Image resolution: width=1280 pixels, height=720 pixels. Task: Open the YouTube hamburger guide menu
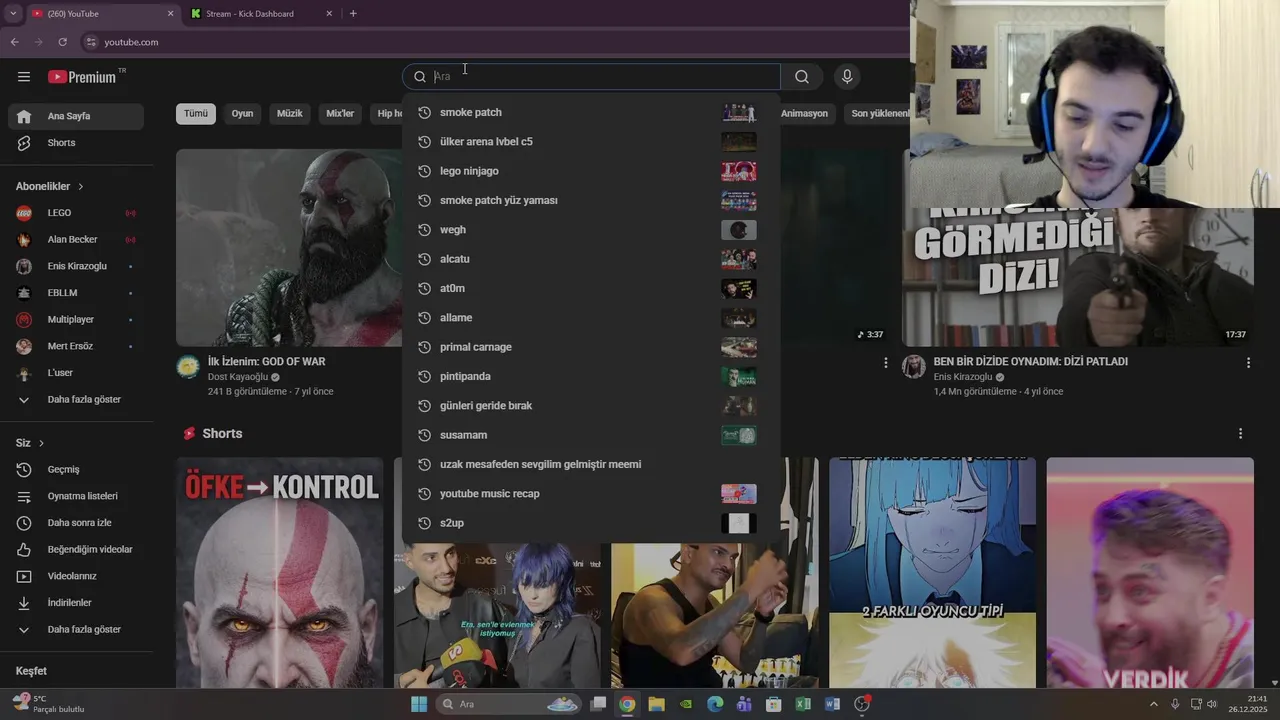pyautogui.click(x=24, y=77)
